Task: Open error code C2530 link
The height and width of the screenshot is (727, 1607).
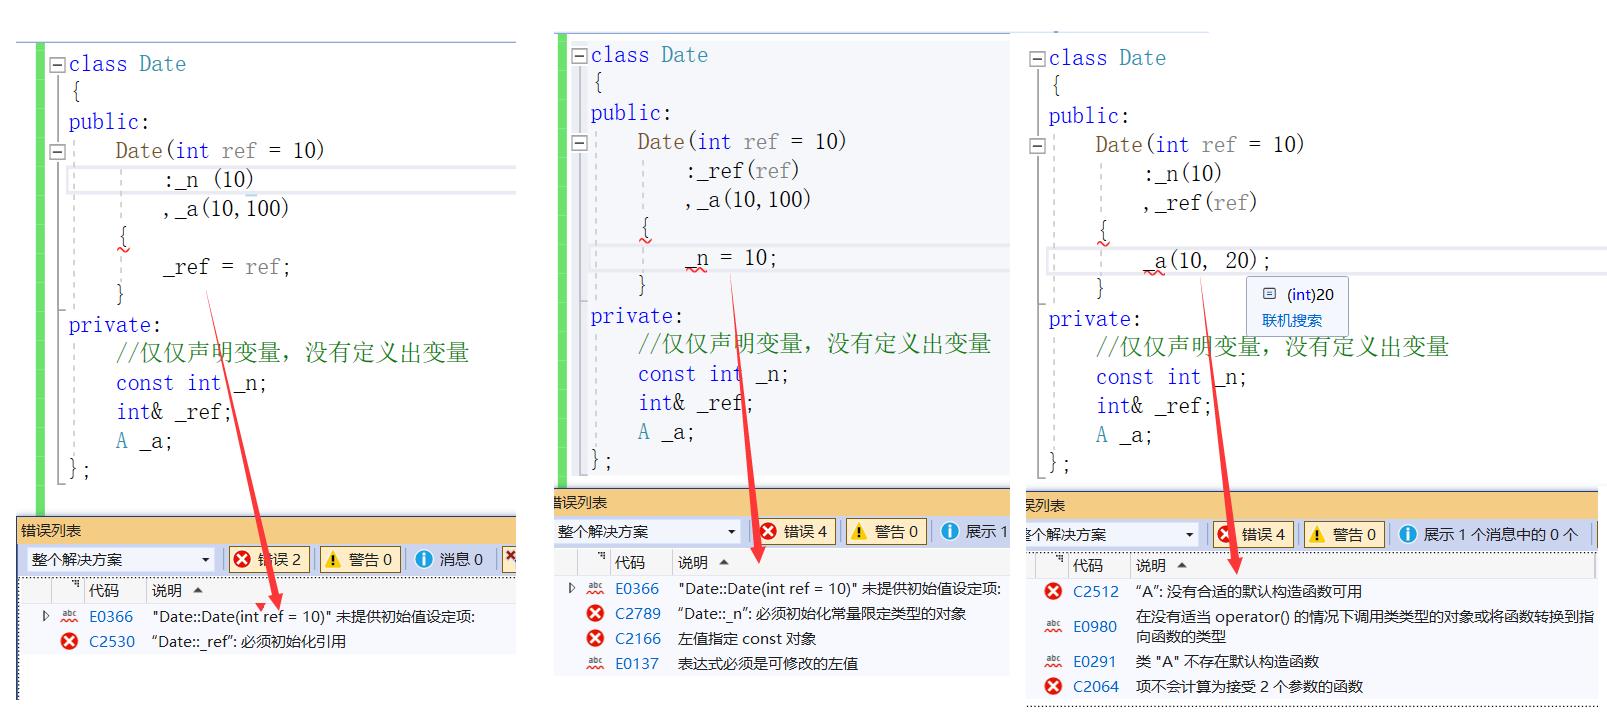Action: pyautogui.click(x=112, y=641)
